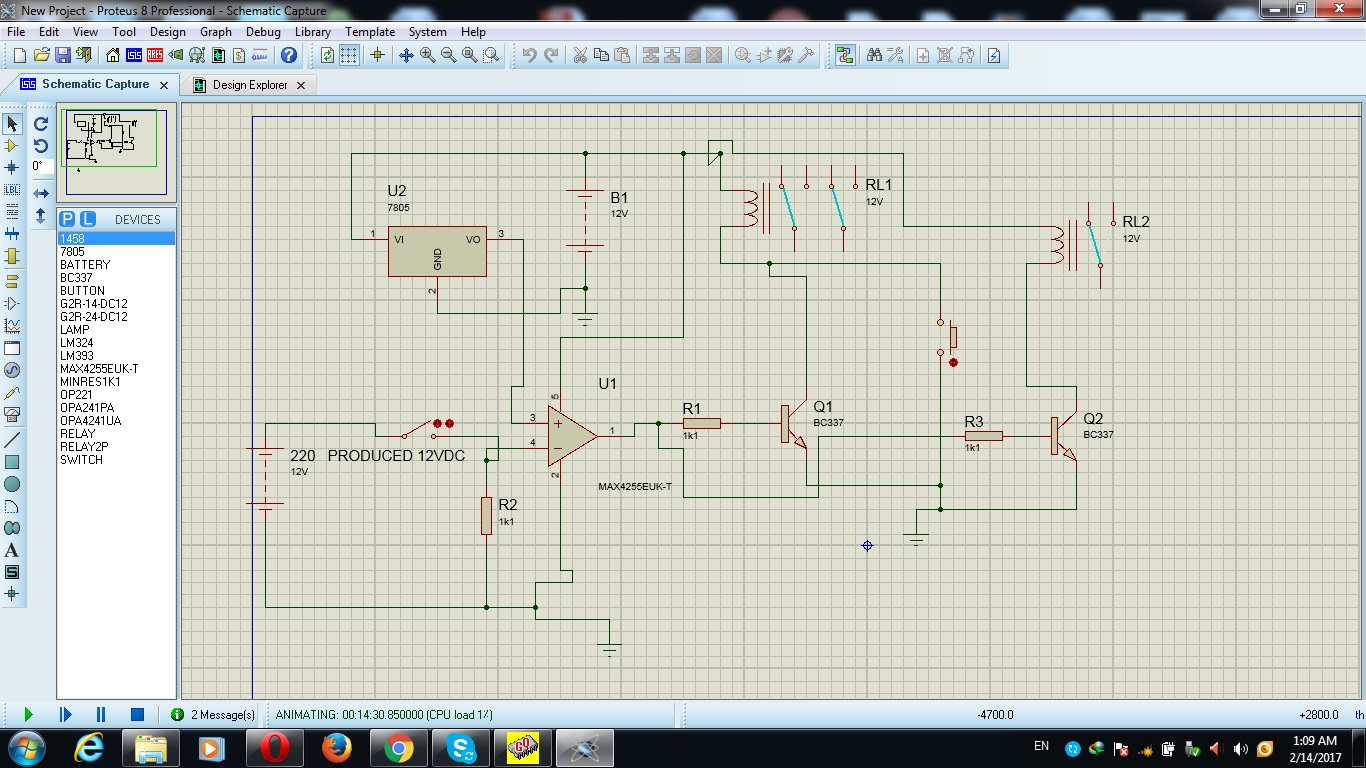Viewport: 1366px width, 768px height.
Task: Click the Zoom to Area icon
Action: pos(491,55)
